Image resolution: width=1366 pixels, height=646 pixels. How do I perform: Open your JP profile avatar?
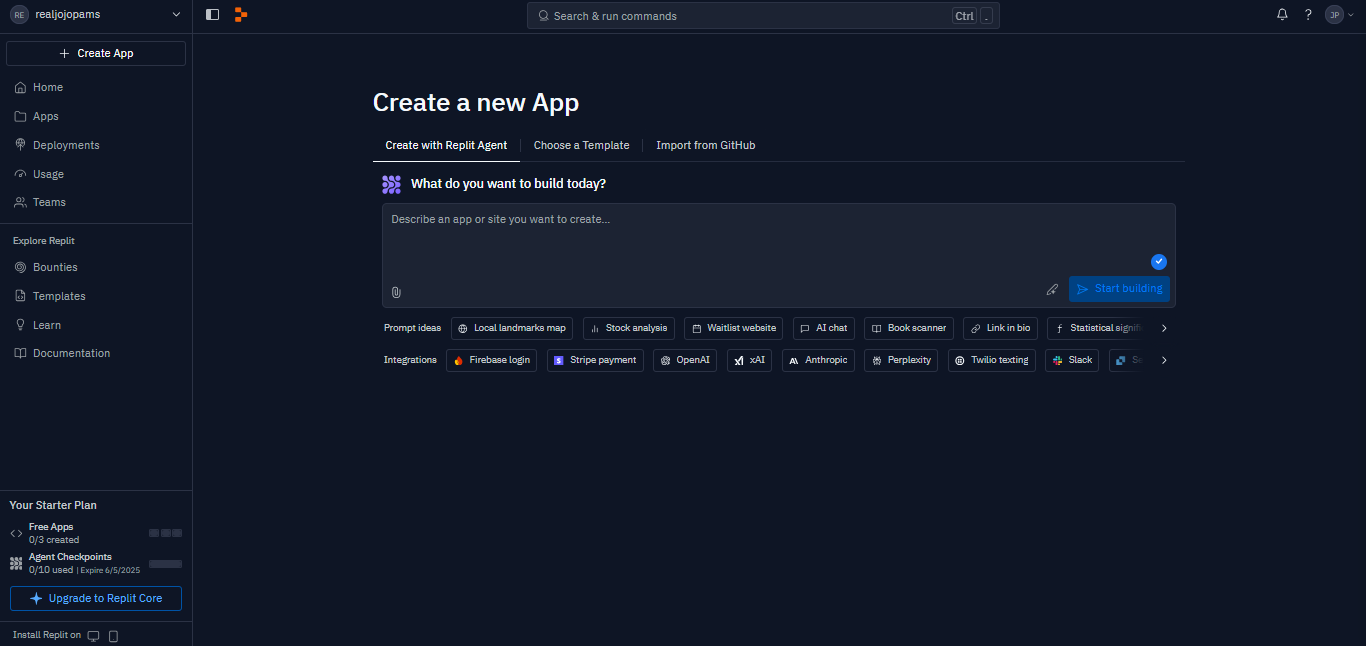click(x=1334, y=14)
